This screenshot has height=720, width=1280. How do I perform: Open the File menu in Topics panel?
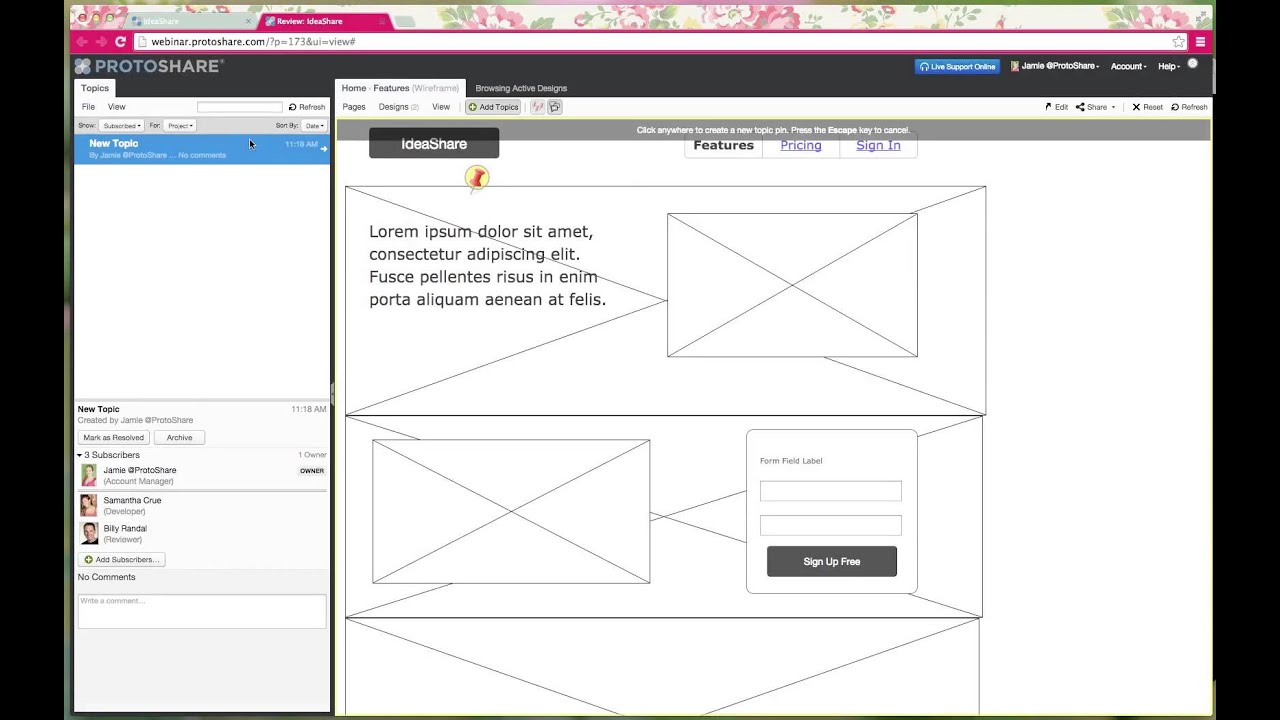coord(88,107)
